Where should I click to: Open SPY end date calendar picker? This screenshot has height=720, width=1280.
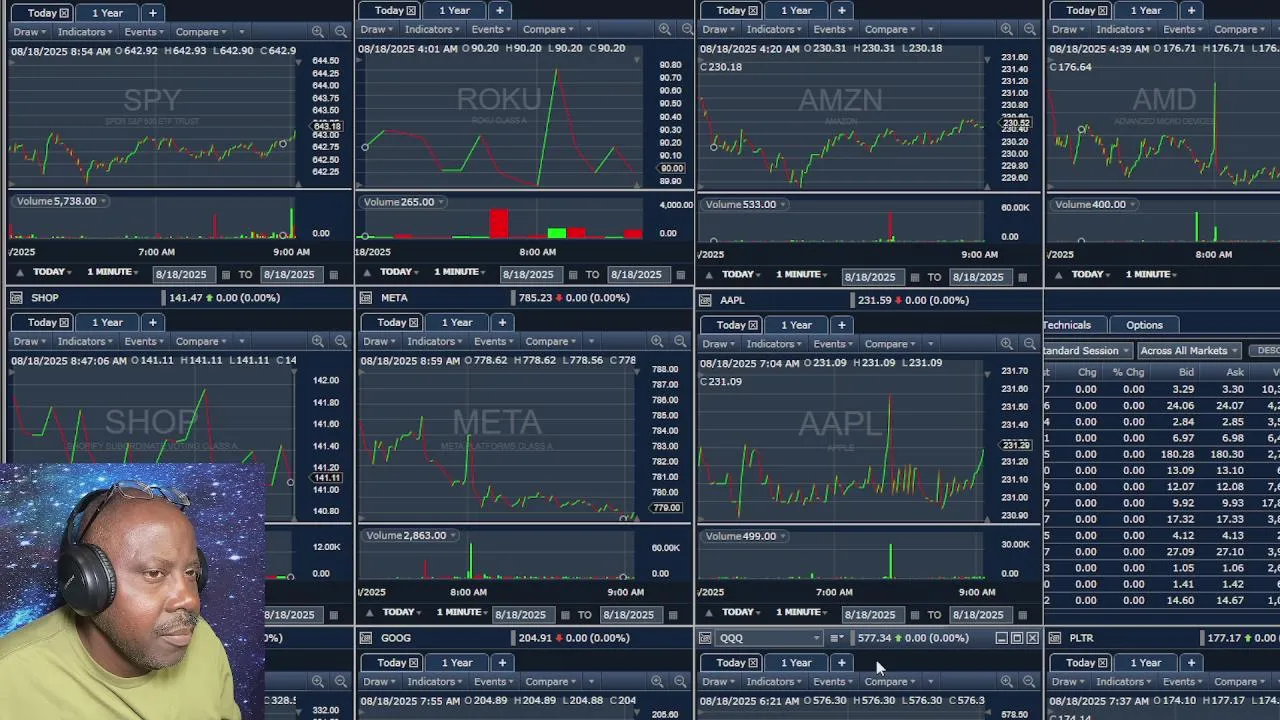click(x=333, y=274)
